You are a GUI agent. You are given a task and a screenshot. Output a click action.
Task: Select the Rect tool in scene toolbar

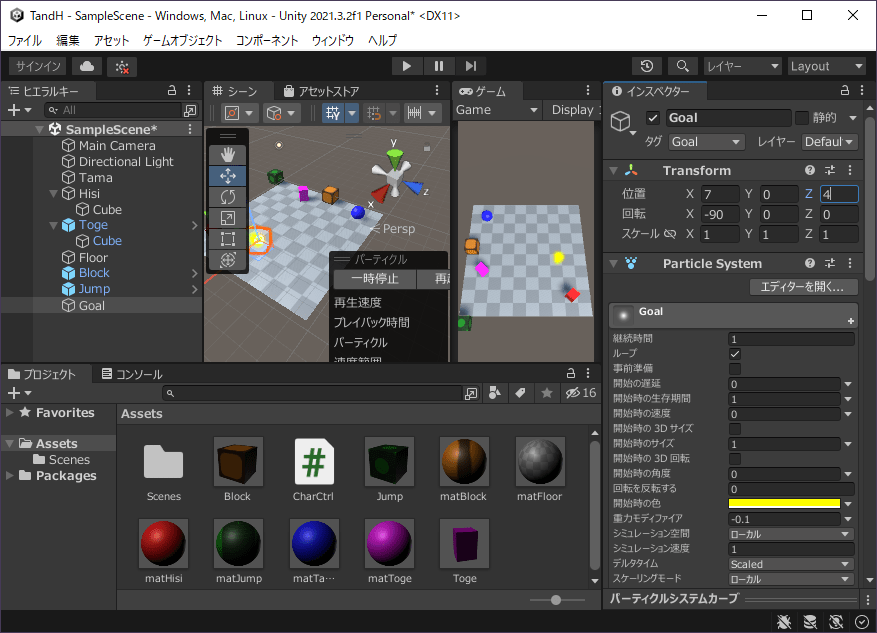tap(227, 239)
